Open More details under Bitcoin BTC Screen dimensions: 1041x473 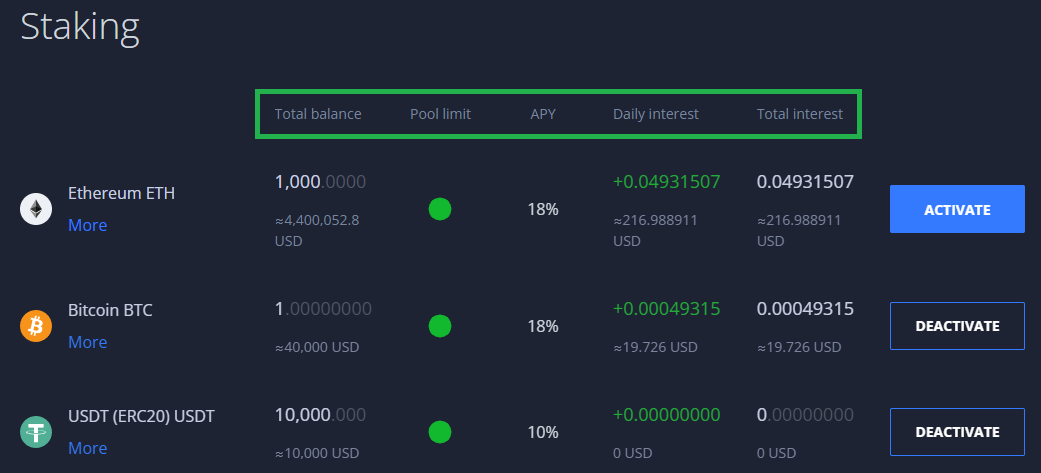(x=88, y=342)
